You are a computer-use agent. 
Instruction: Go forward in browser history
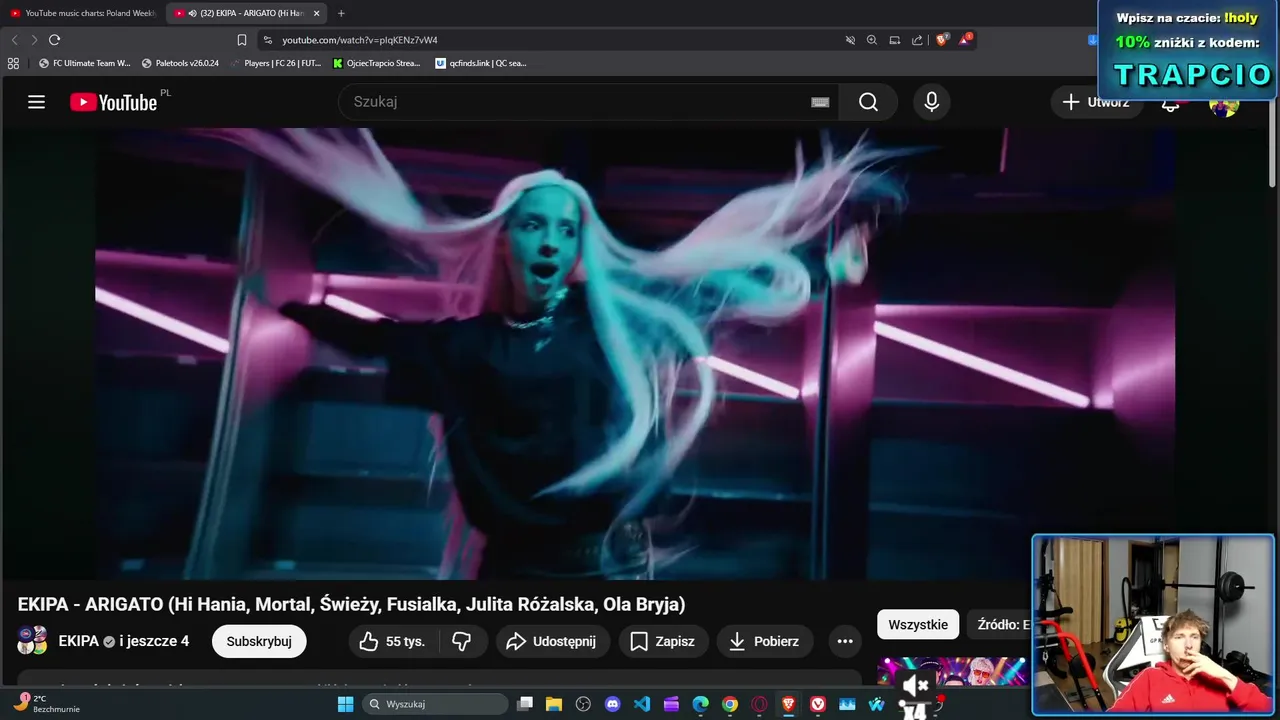pyautogui.click(x=34, y=40)
